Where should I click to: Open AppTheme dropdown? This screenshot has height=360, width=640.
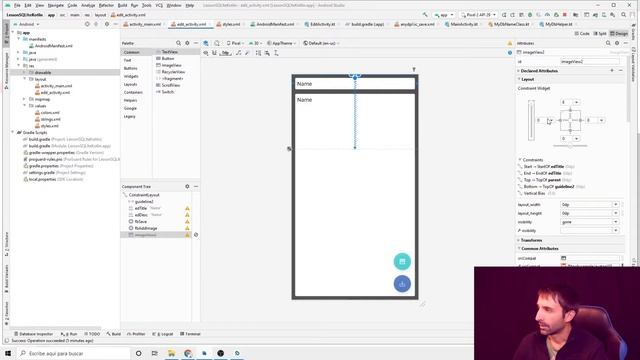coord(281,43)
